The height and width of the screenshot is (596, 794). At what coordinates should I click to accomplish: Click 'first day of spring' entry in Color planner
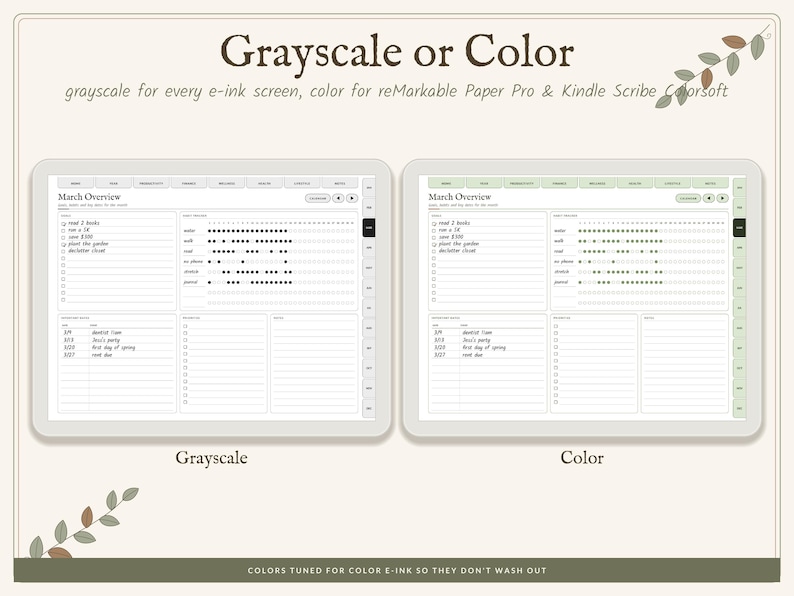[484, 347]
